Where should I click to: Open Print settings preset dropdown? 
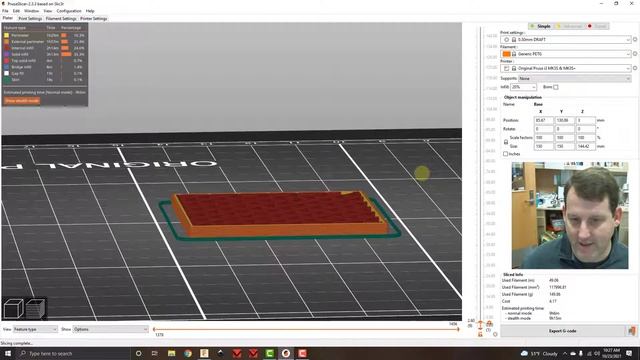pos(566,40)
